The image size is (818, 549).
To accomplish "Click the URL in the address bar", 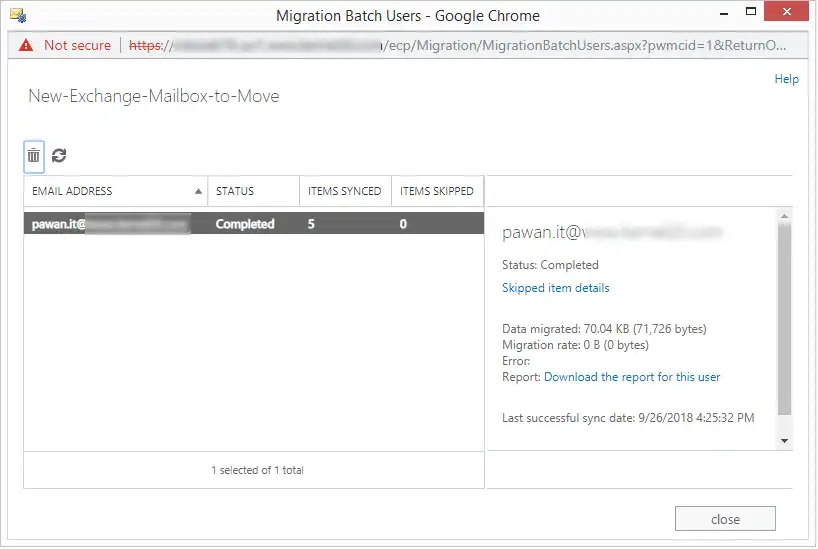I will 458,45.
